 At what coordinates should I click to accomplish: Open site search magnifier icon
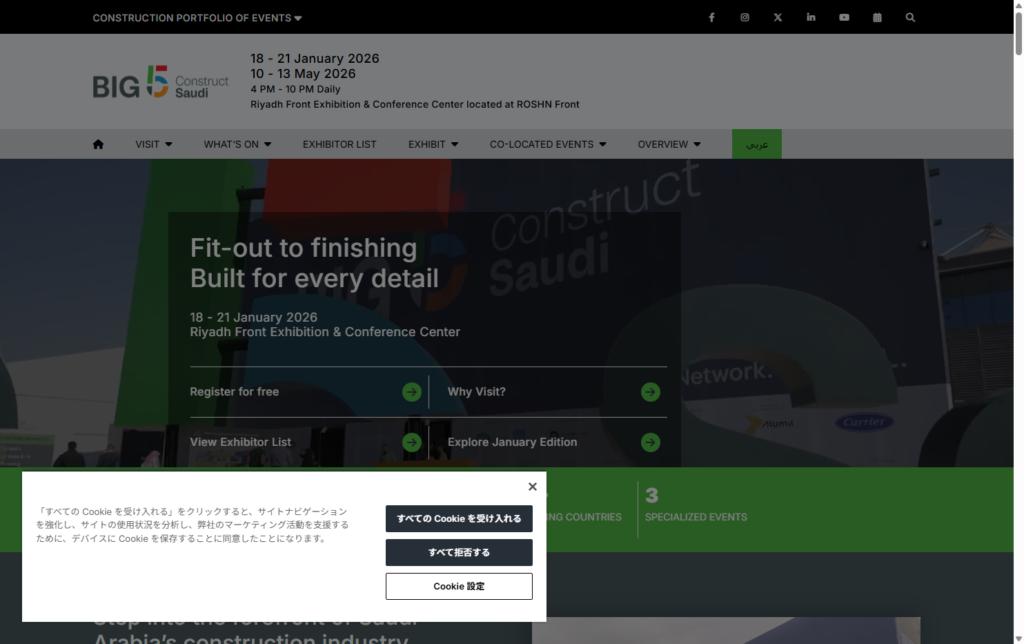pyautogui.click(x=910, y=17)
